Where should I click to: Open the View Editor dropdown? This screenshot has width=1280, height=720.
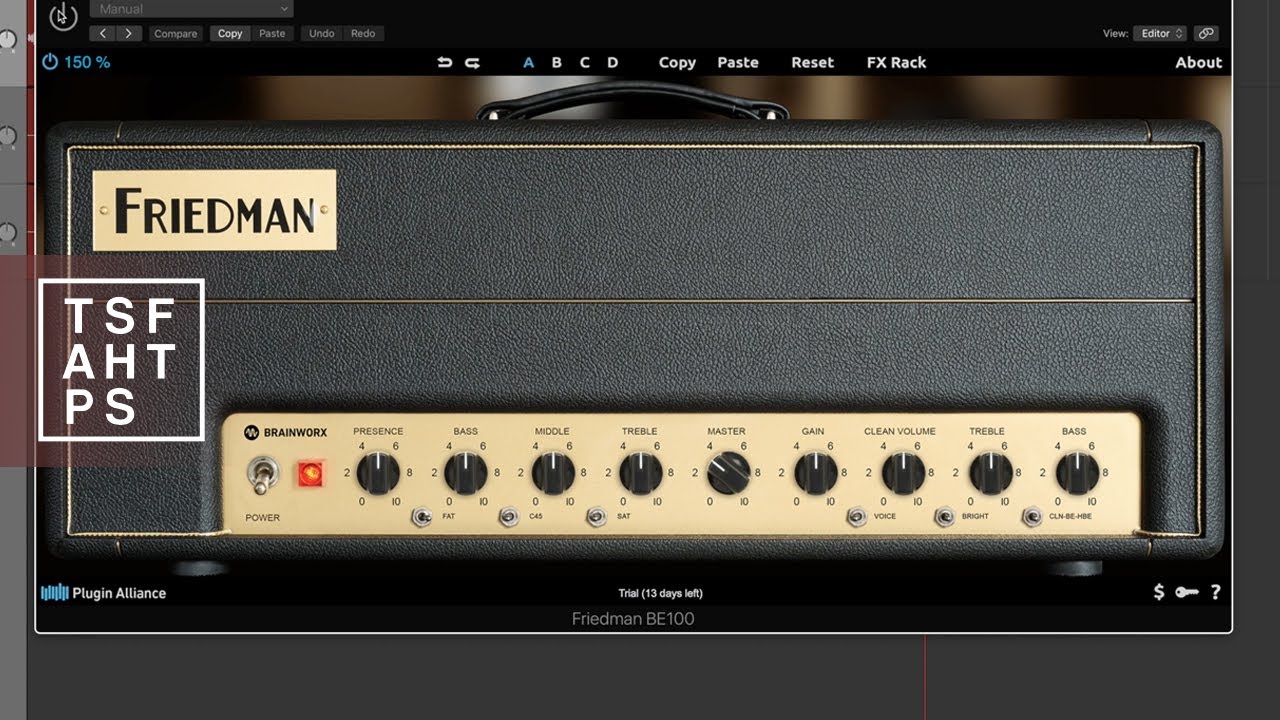(x=1160, y=33)
